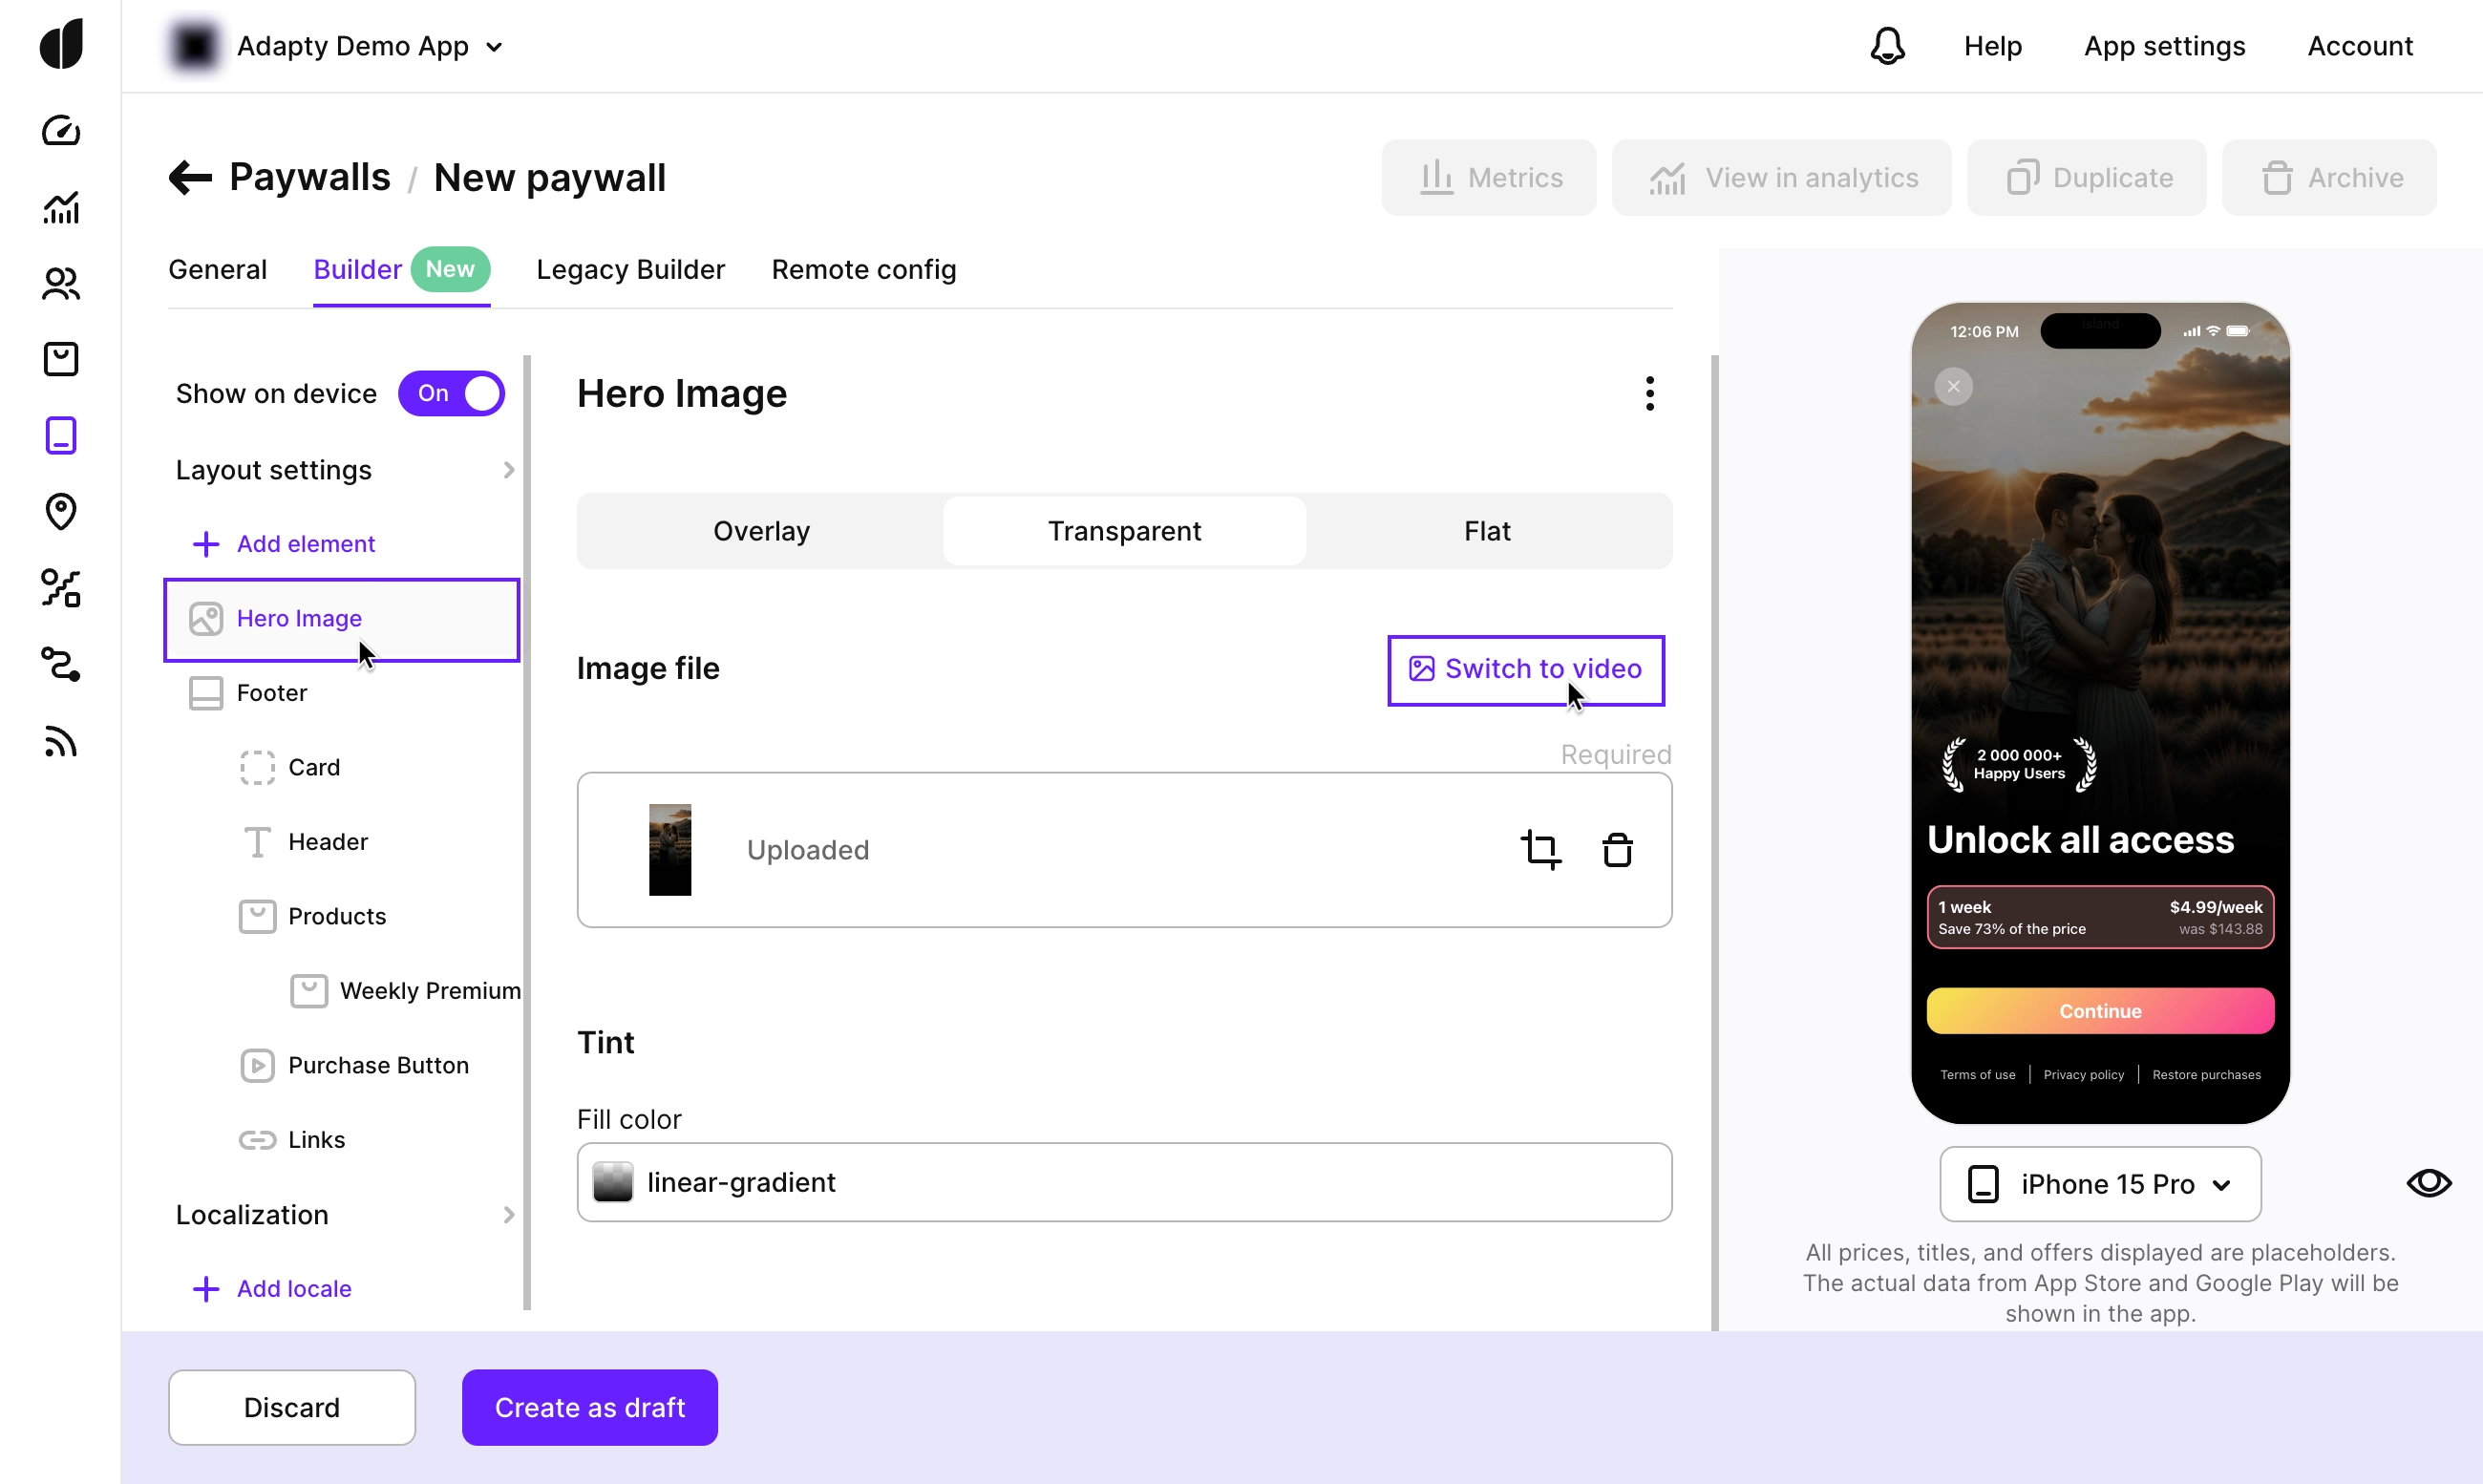Viewport: 2483px width, 1484px height.
Task: Open the Adapty Demo App switcher
Action: coord(369,45)
